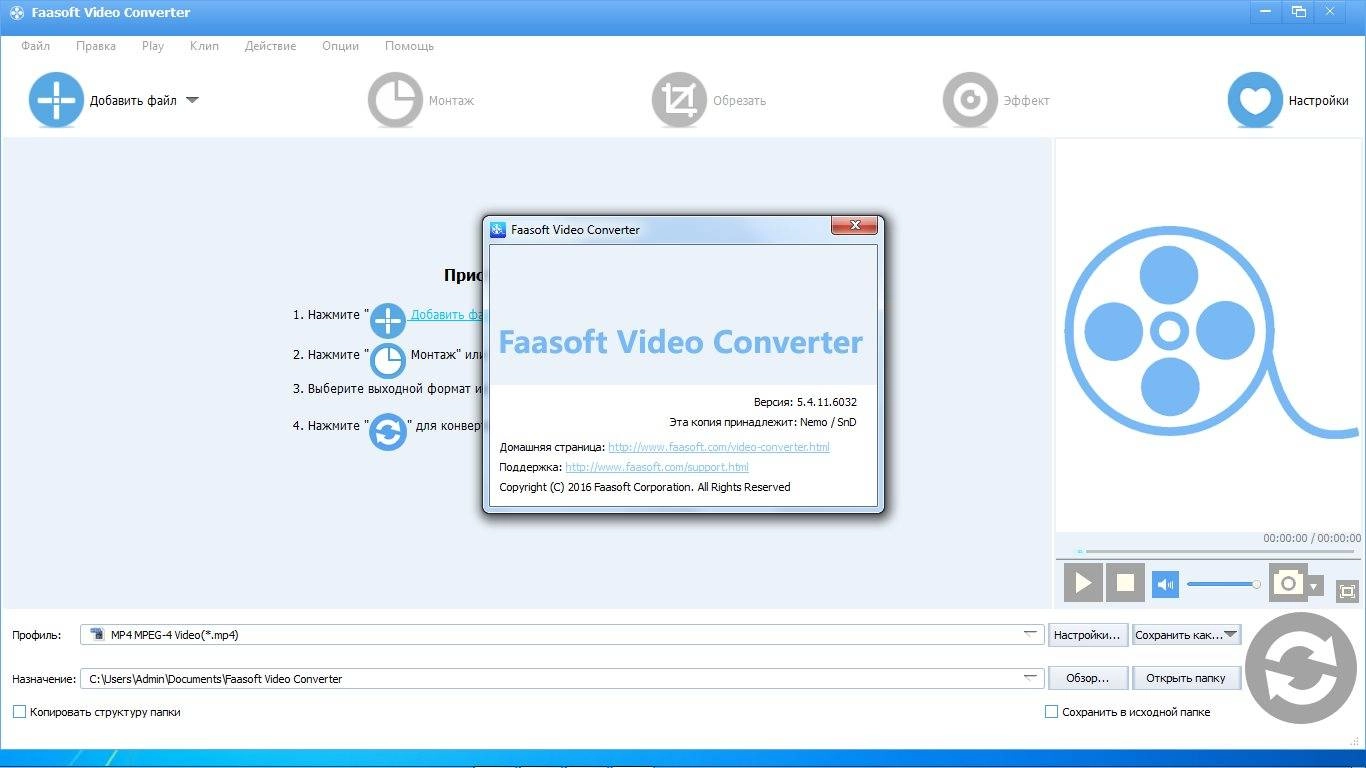This screenshot has height=768, width=1366.
Task: Adjust the preview volume slider
Action: tap(1223, 584)
